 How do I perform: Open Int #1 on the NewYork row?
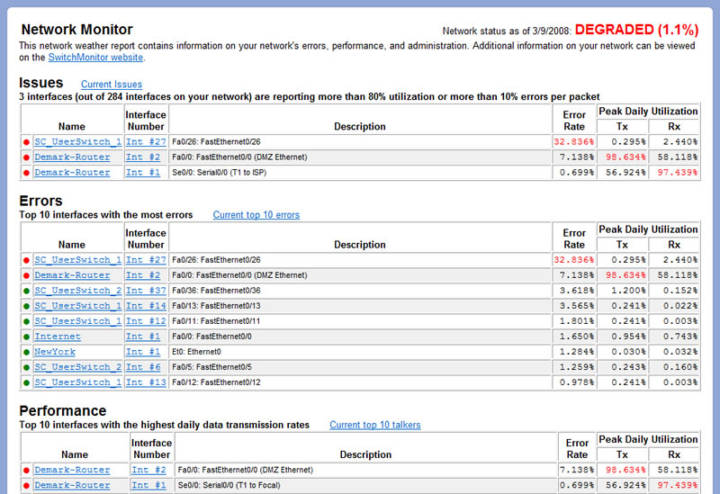pos(143,352)
